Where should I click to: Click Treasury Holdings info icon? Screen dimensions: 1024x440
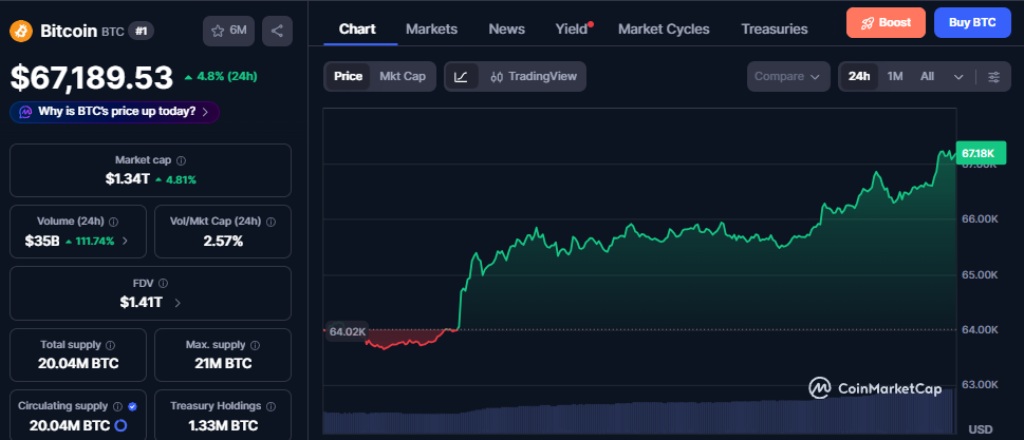point(270,406)
